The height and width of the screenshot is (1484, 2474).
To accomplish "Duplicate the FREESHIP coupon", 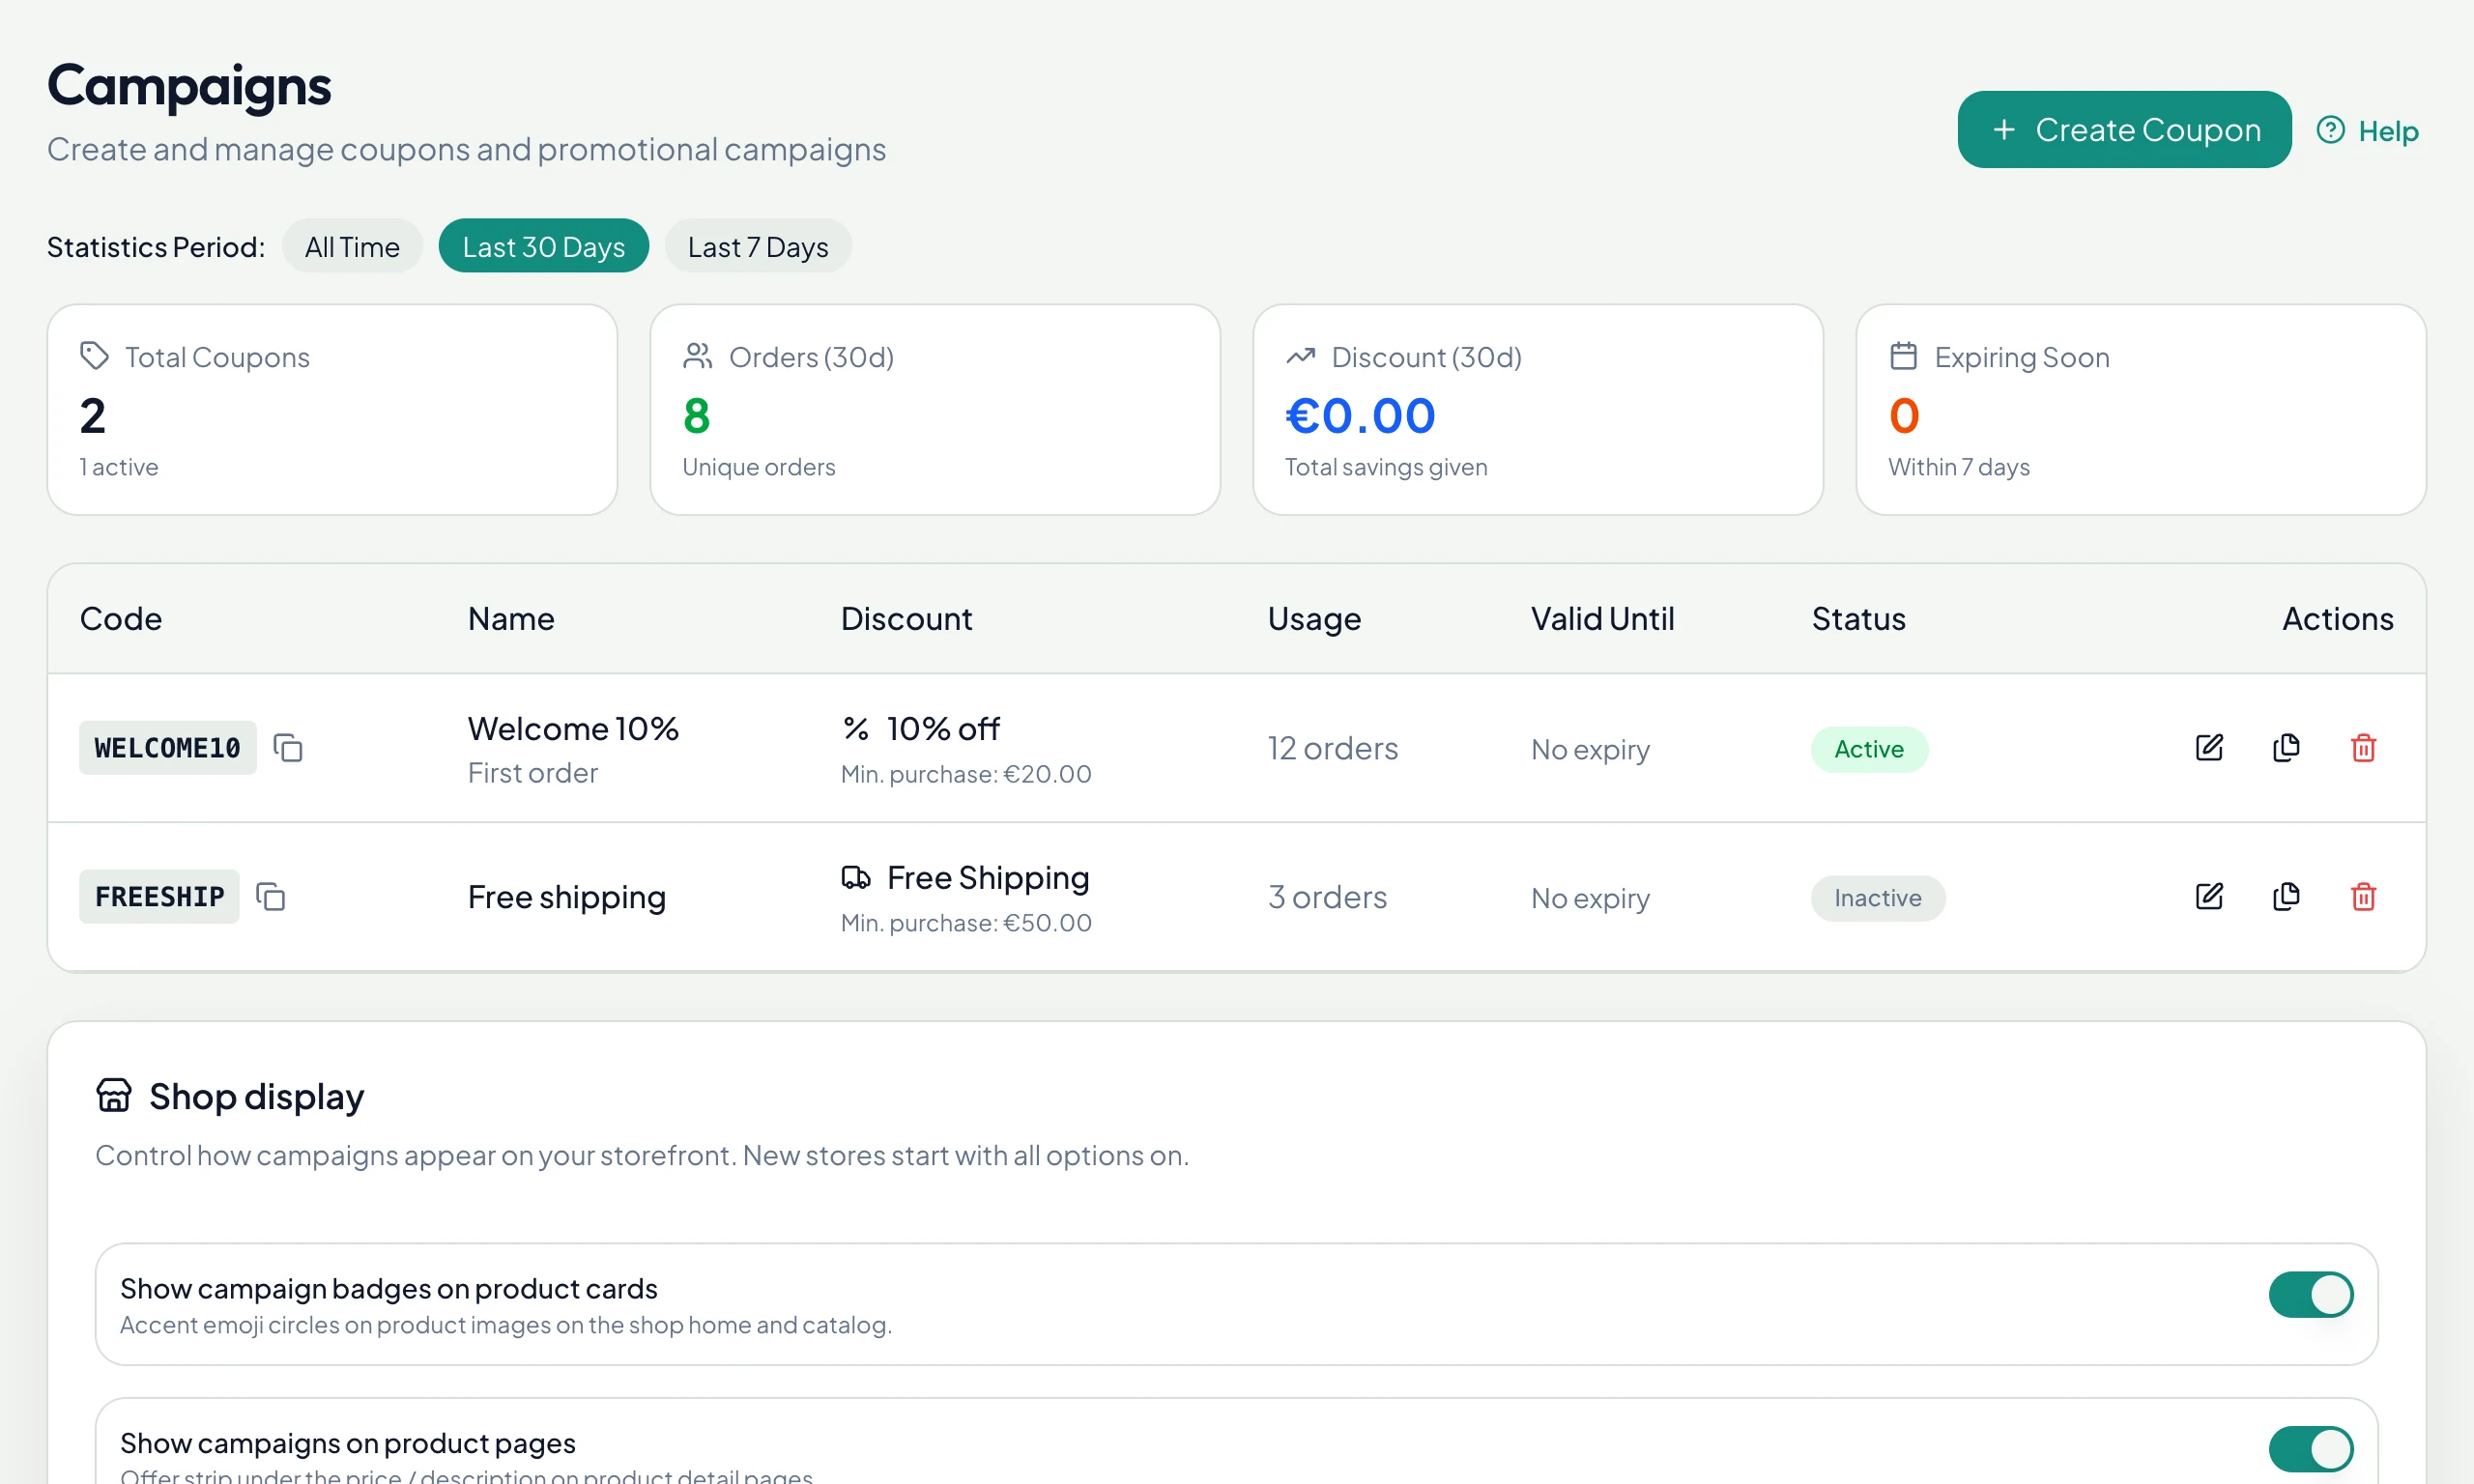I will pos(2286,897).
